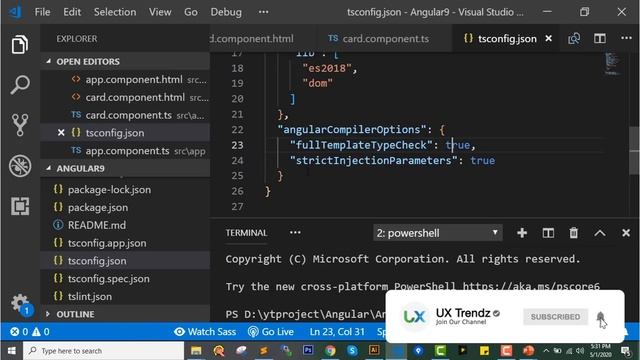Close the terminal panel
Image resolution: width=640 pixels, height=360 pixels.
626,233
